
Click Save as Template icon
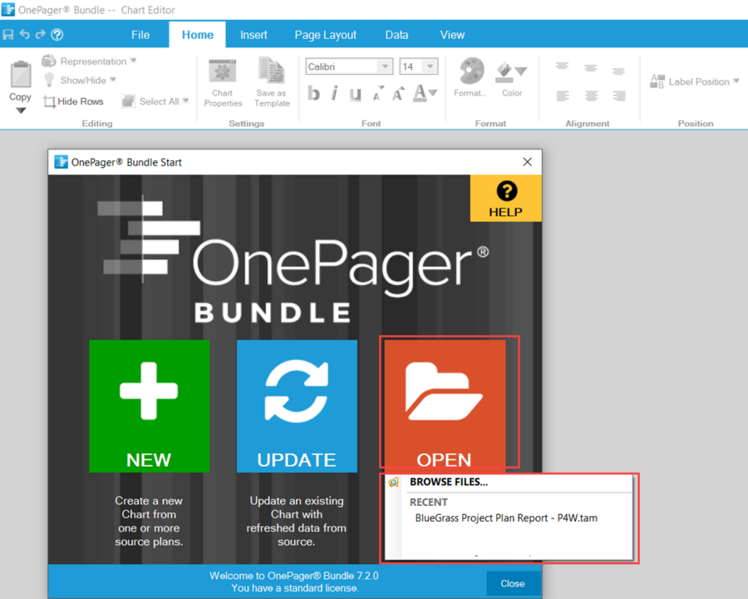272,83
